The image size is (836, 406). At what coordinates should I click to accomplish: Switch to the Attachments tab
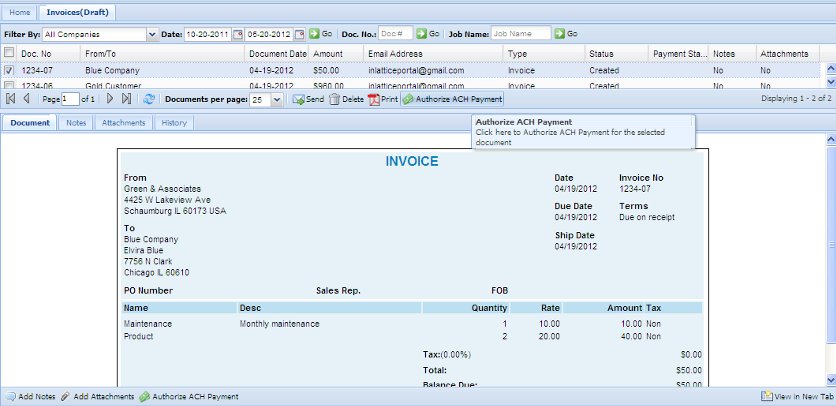coord(124,123)
